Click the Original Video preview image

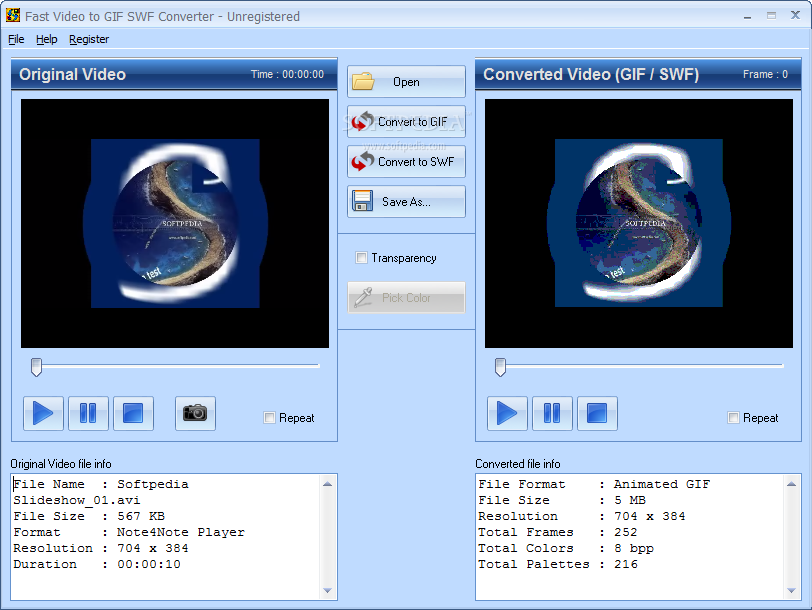point(175,224)
